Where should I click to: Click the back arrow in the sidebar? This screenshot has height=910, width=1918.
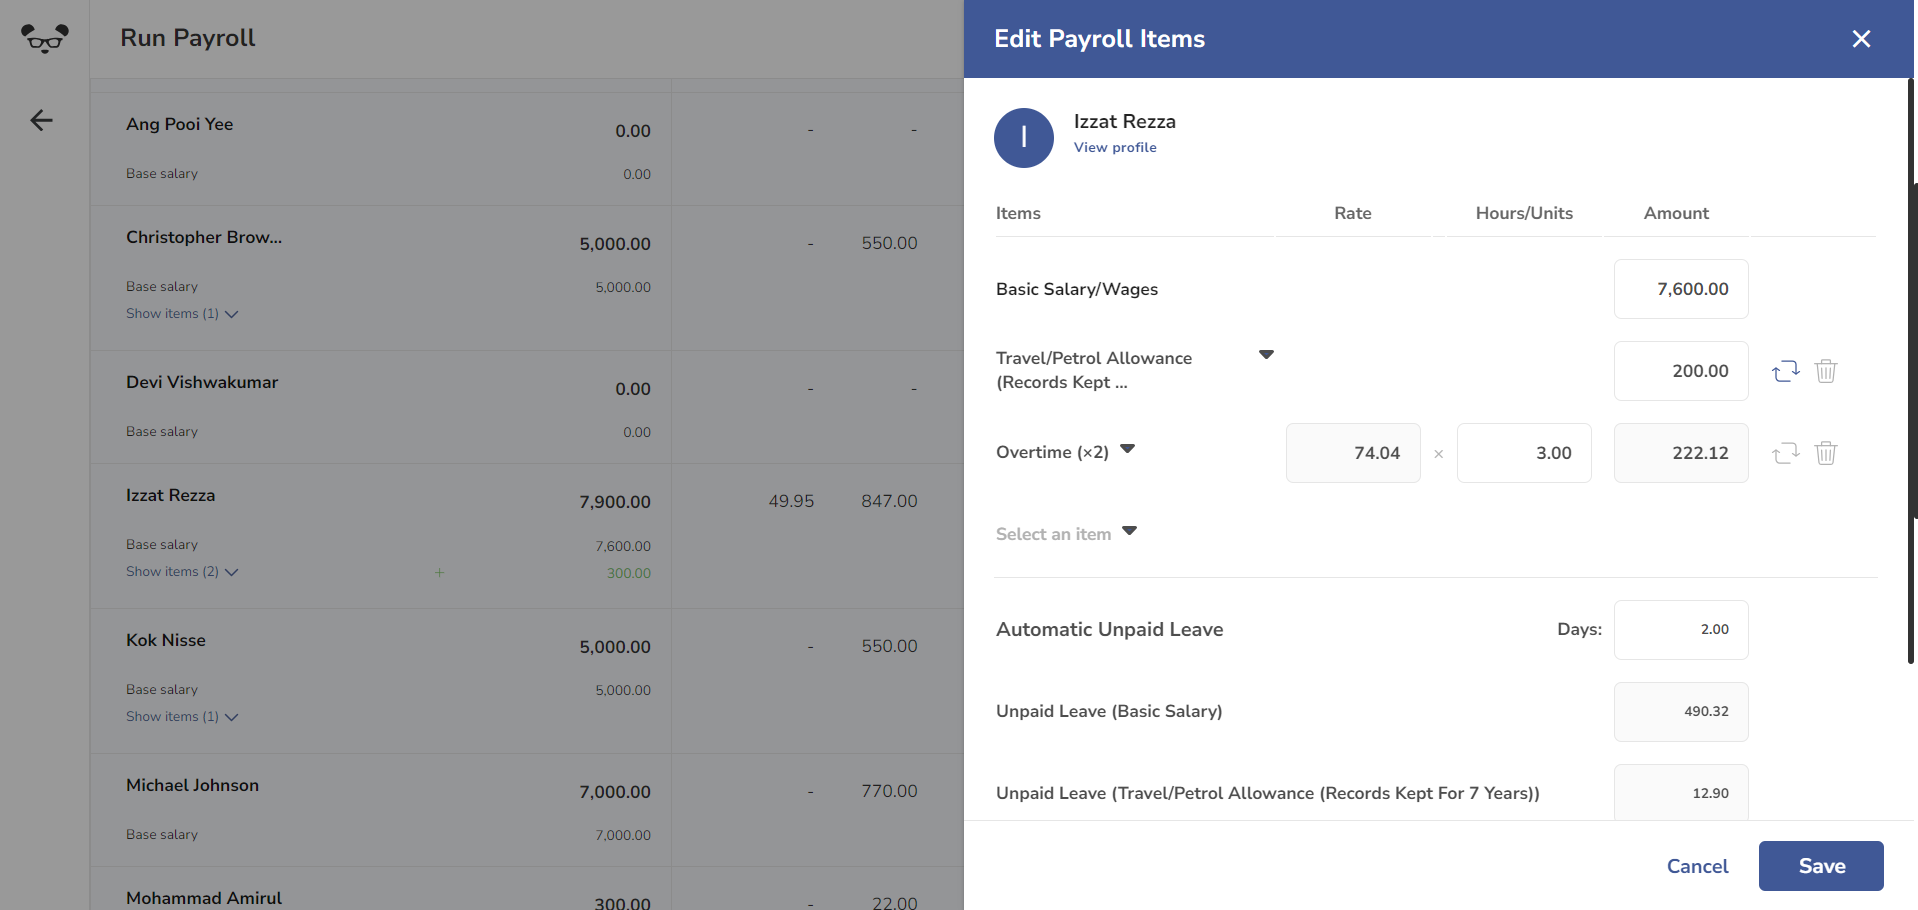pos(41,120)
